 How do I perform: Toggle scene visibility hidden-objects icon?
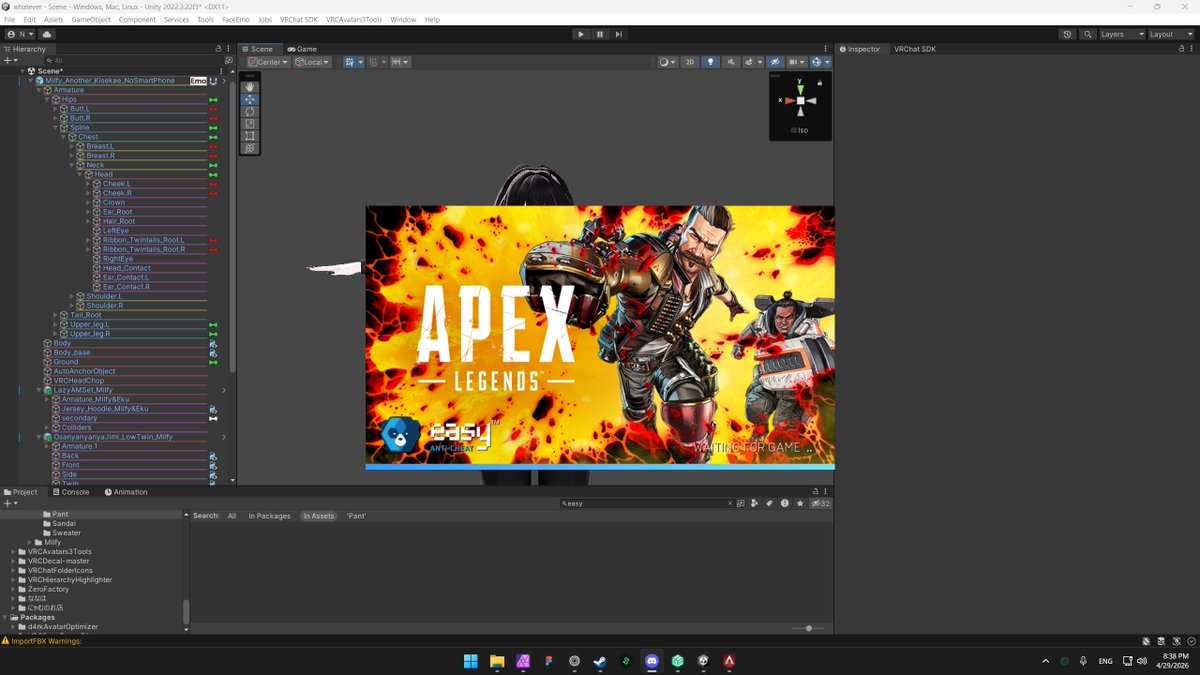click(774, 62)
